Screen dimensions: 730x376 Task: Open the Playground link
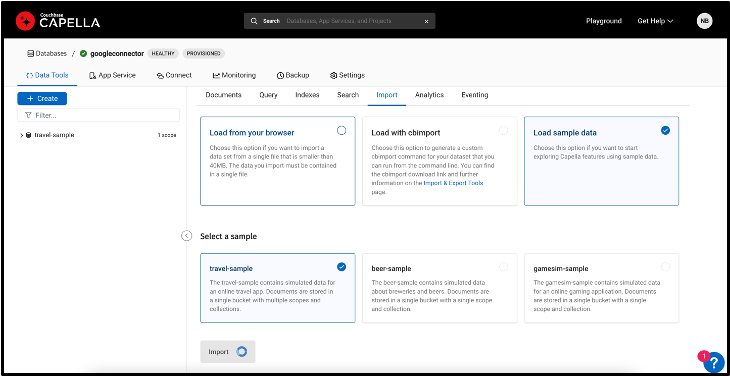pos(604,21)
